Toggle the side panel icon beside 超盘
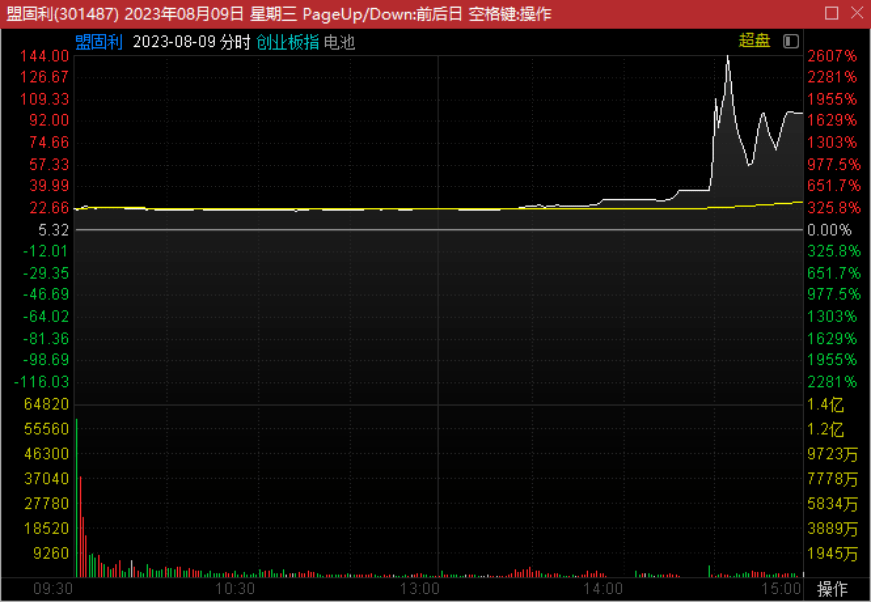Image resolution: width=871 pixels, height=603 pixels. [791, 41]
